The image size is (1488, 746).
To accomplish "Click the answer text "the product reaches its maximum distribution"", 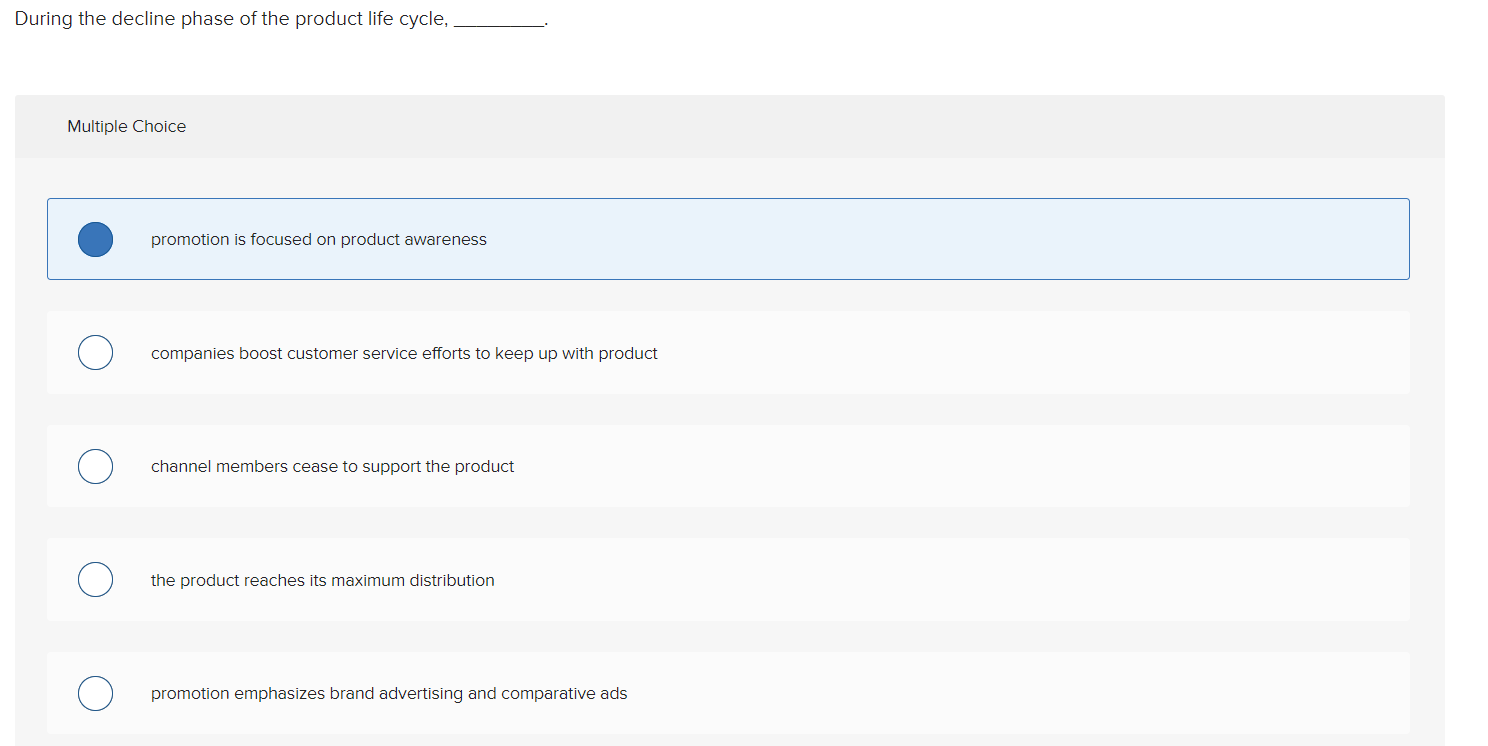I will [x=322, y=580].
